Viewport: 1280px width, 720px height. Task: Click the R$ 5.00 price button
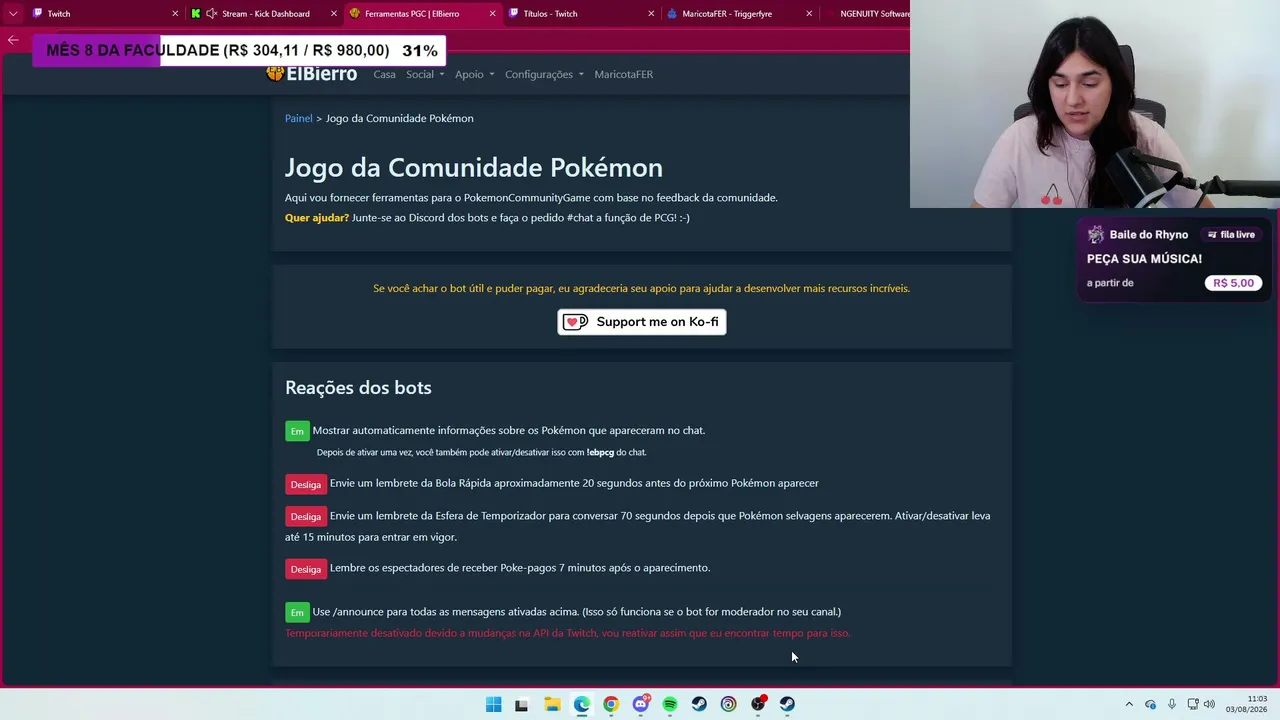pyautogui.click(x=1233, y=283)
